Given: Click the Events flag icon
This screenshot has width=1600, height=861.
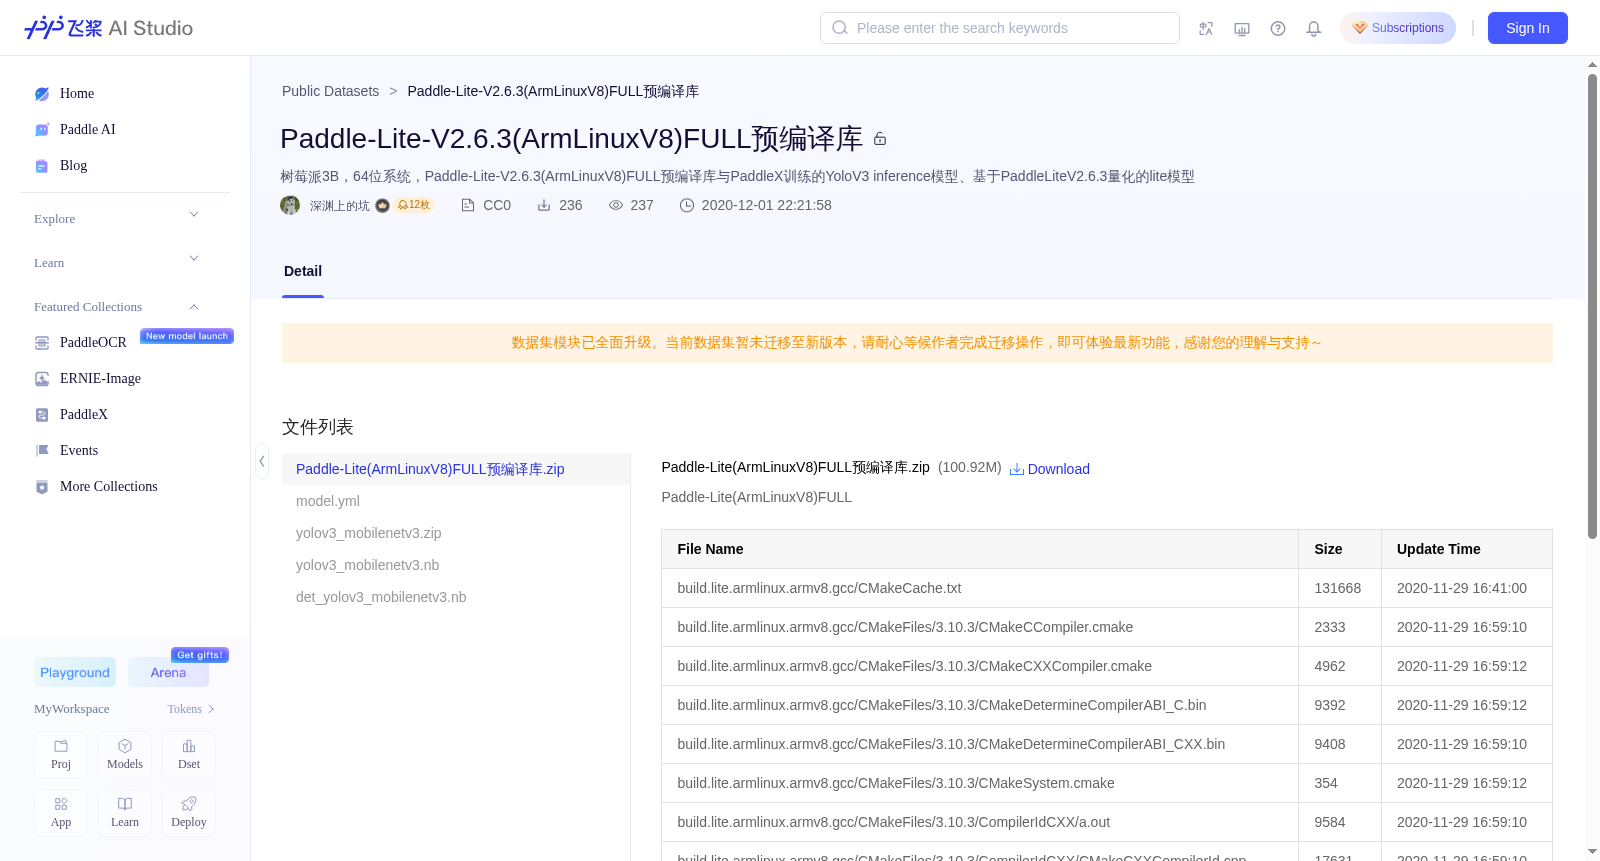Looking at the screenshot, I should (42, 451).
